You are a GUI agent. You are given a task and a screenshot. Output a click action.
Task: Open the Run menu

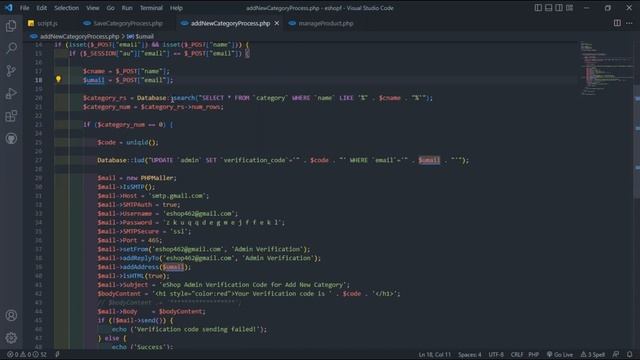coord(127,8)
